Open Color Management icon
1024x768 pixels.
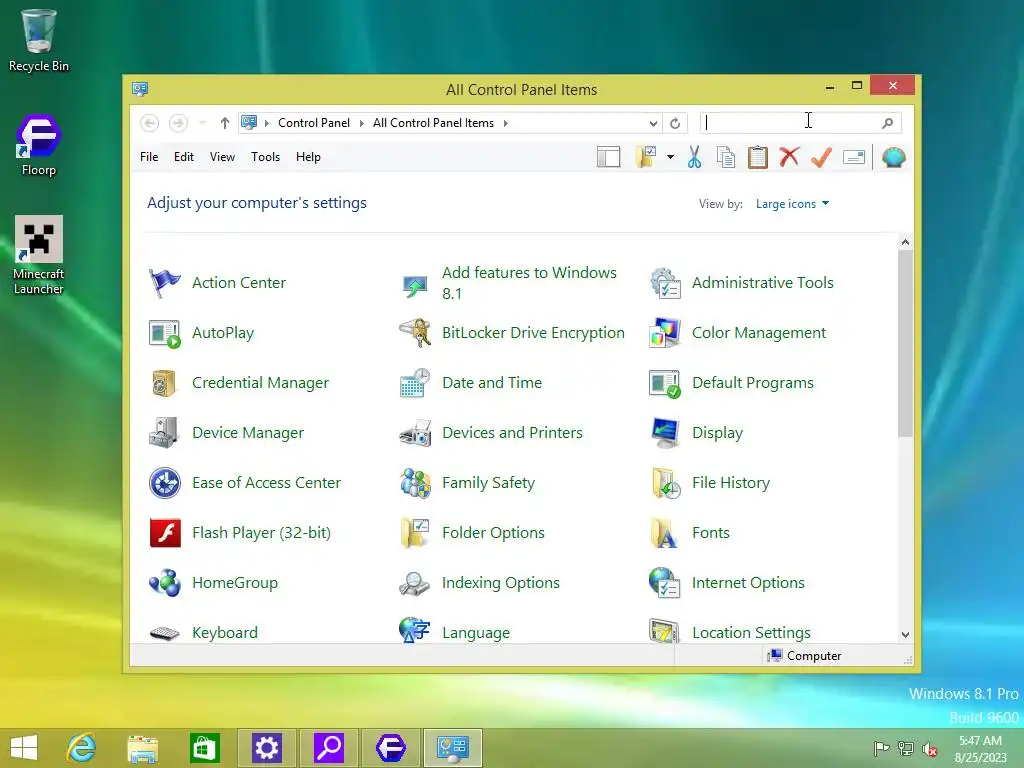pyautogui.click(x=665, y=333)
